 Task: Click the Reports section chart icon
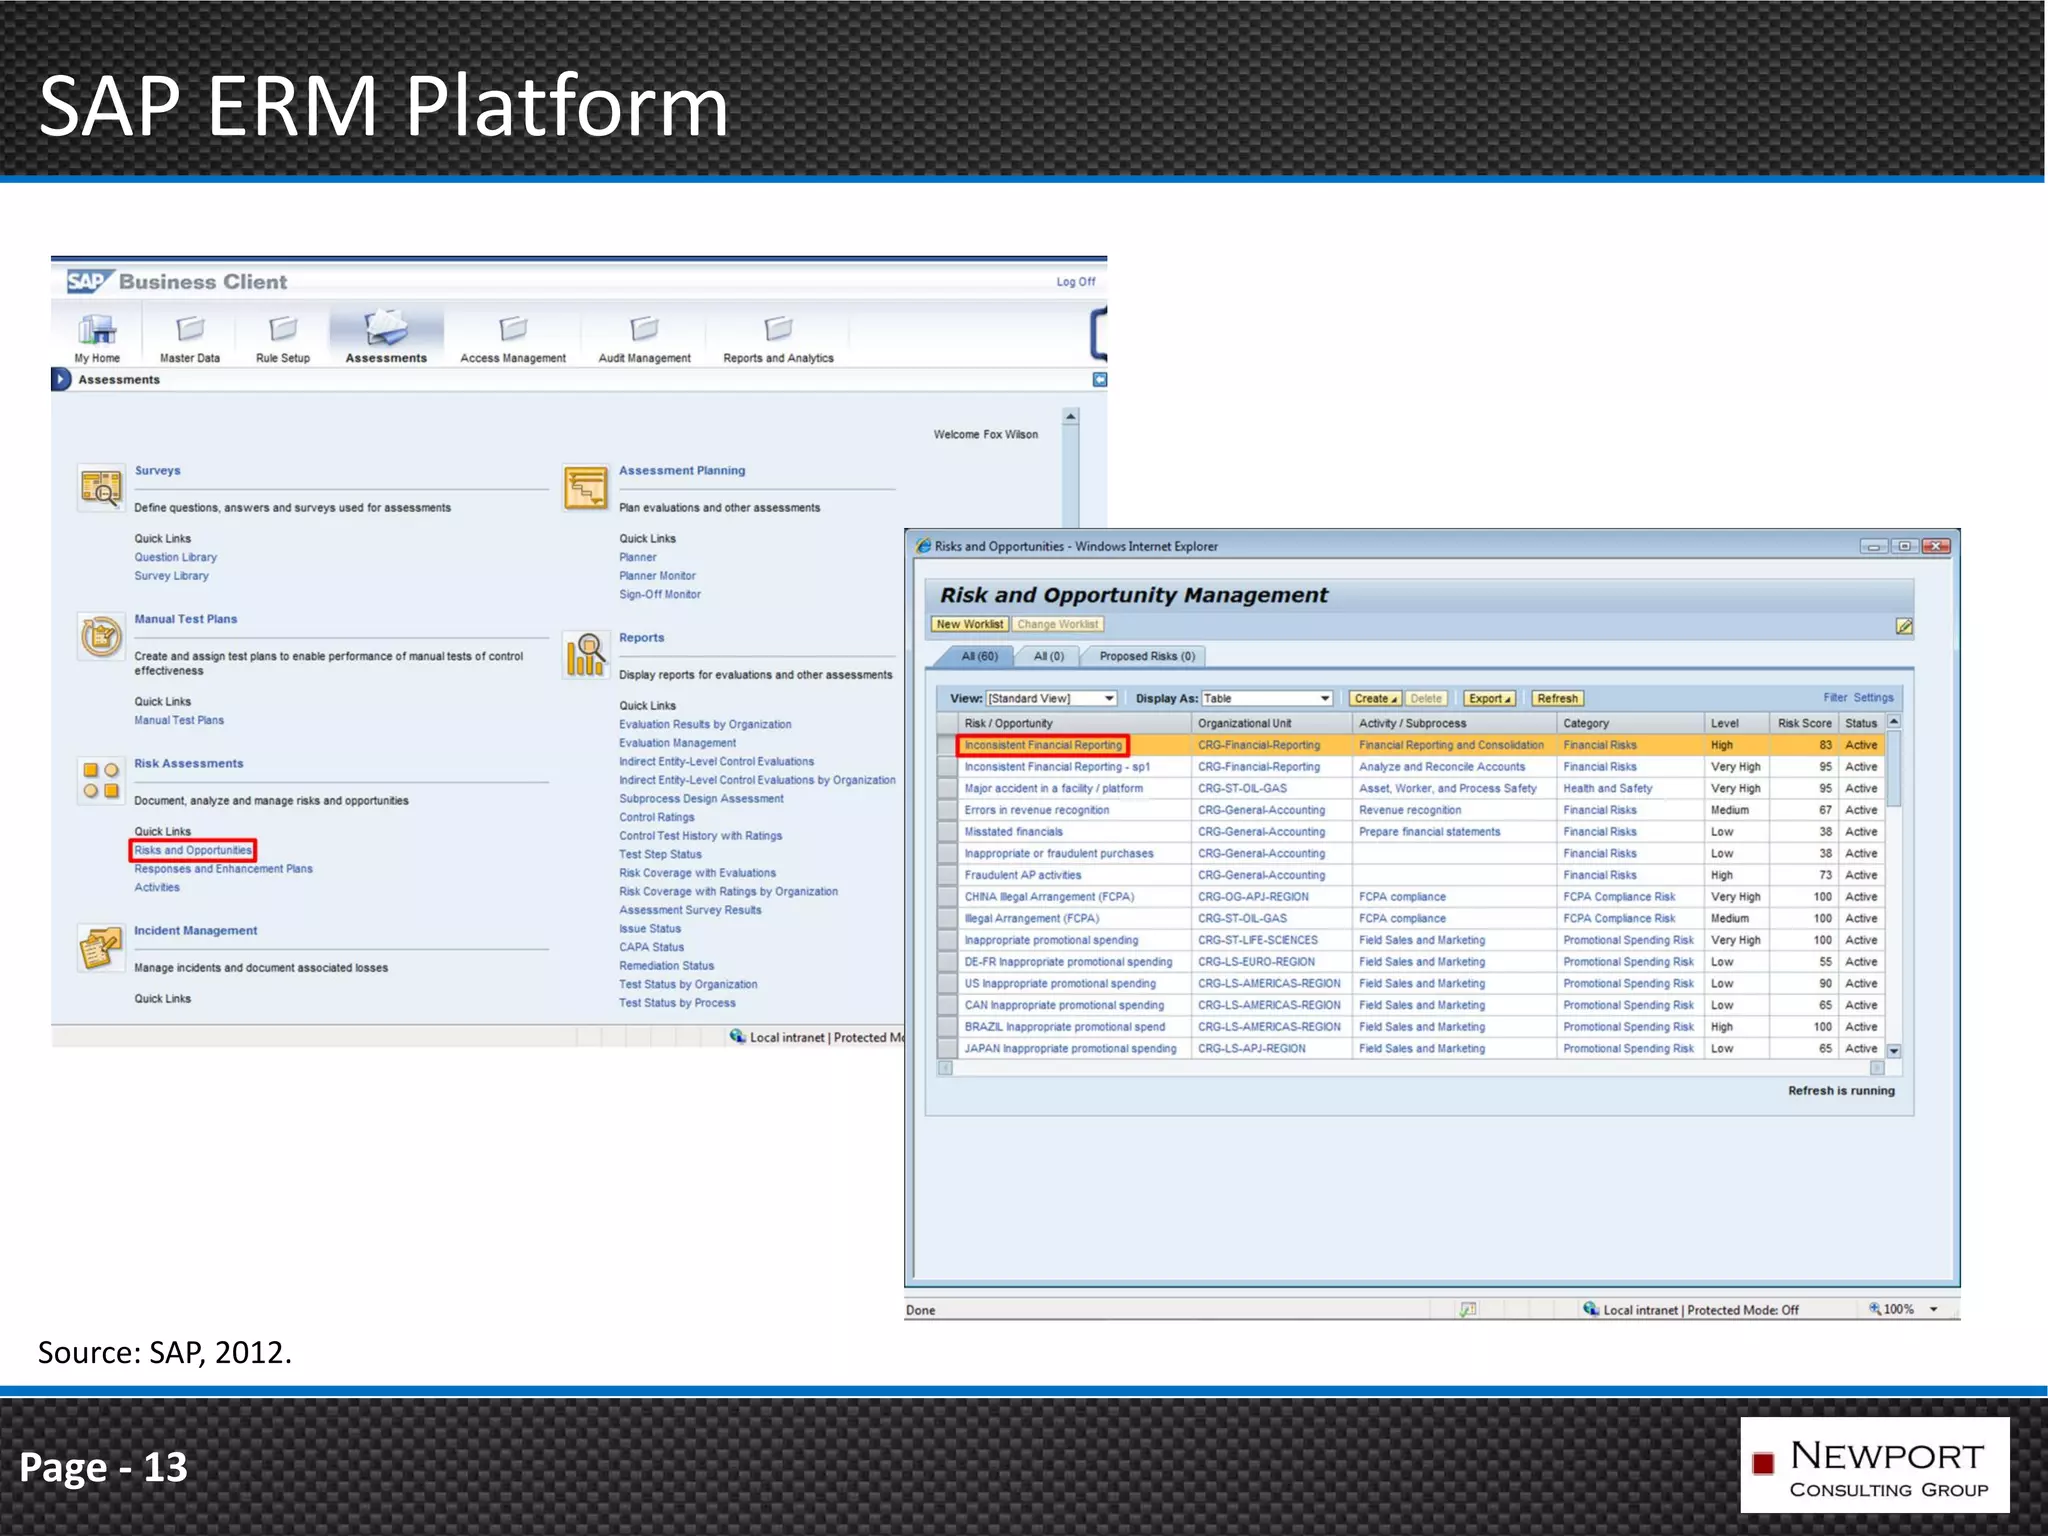pyautogui.click(x=585, y=655)
